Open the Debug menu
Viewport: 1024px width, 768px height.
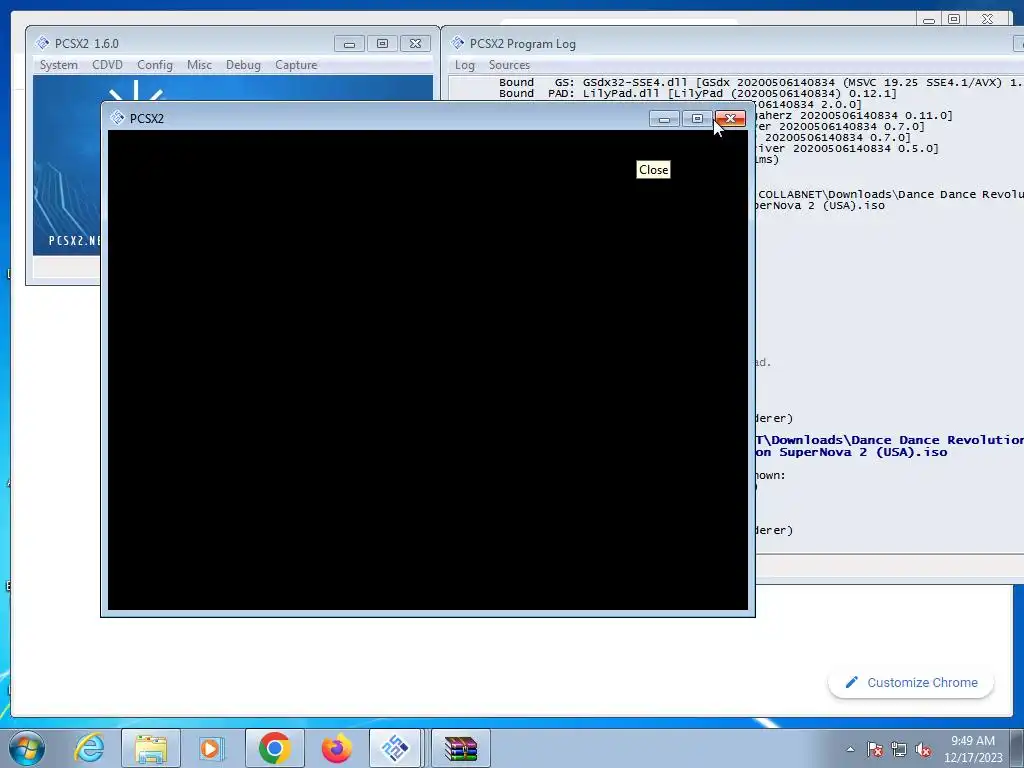coord(243,65)
